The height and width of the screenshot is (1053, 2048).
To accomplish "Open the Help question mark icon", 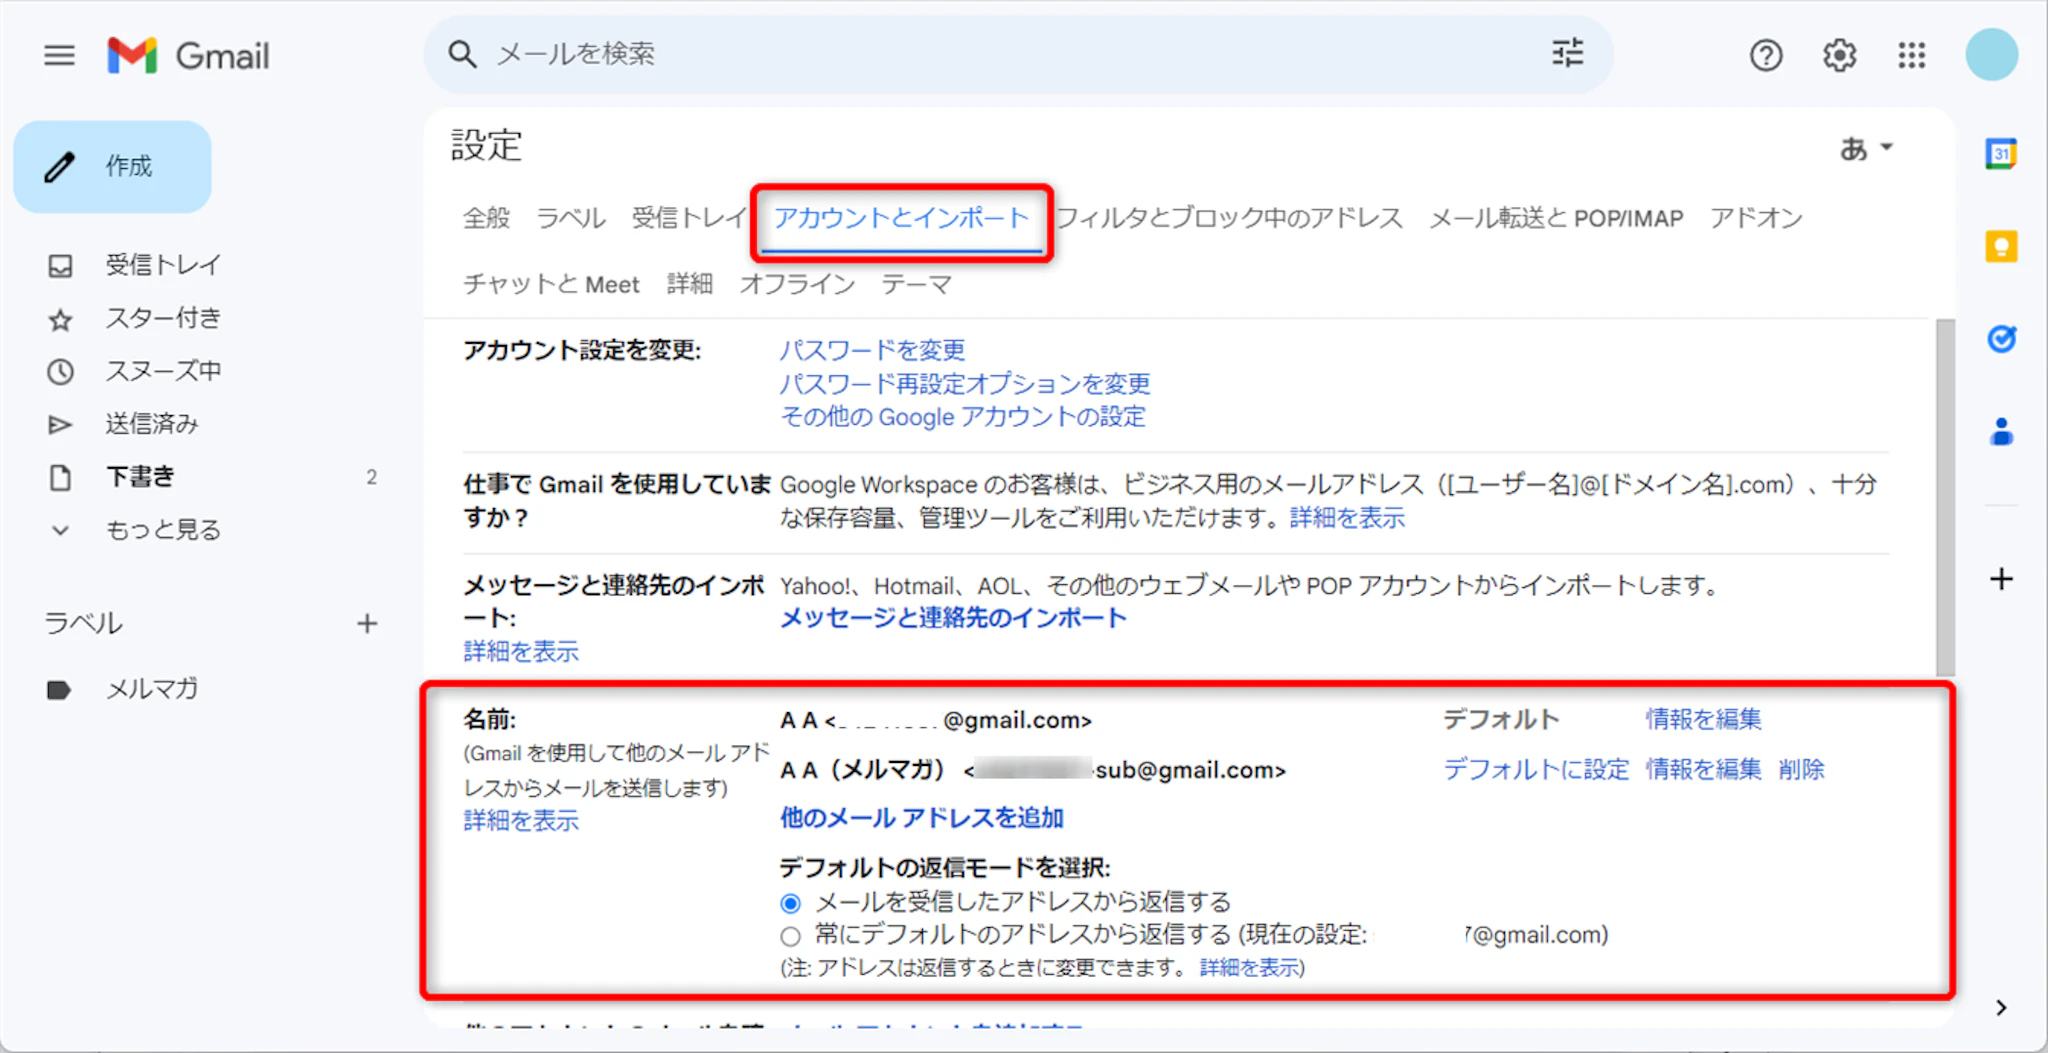I will [1766, 55].
